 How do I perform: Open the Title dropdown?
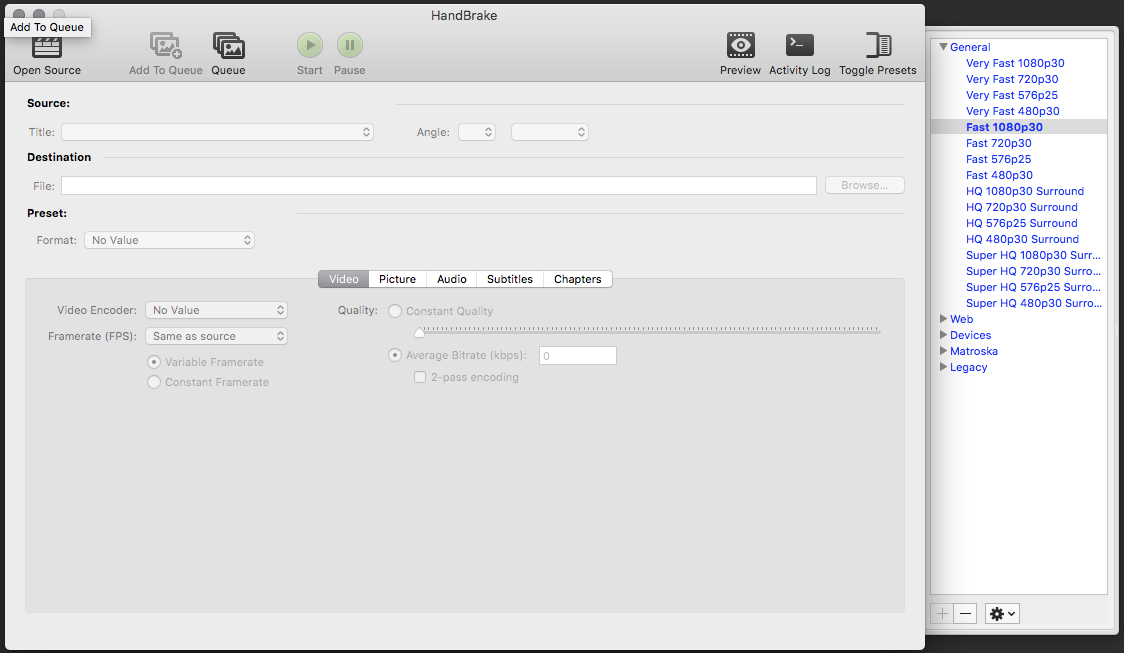[x=217, y=132]
